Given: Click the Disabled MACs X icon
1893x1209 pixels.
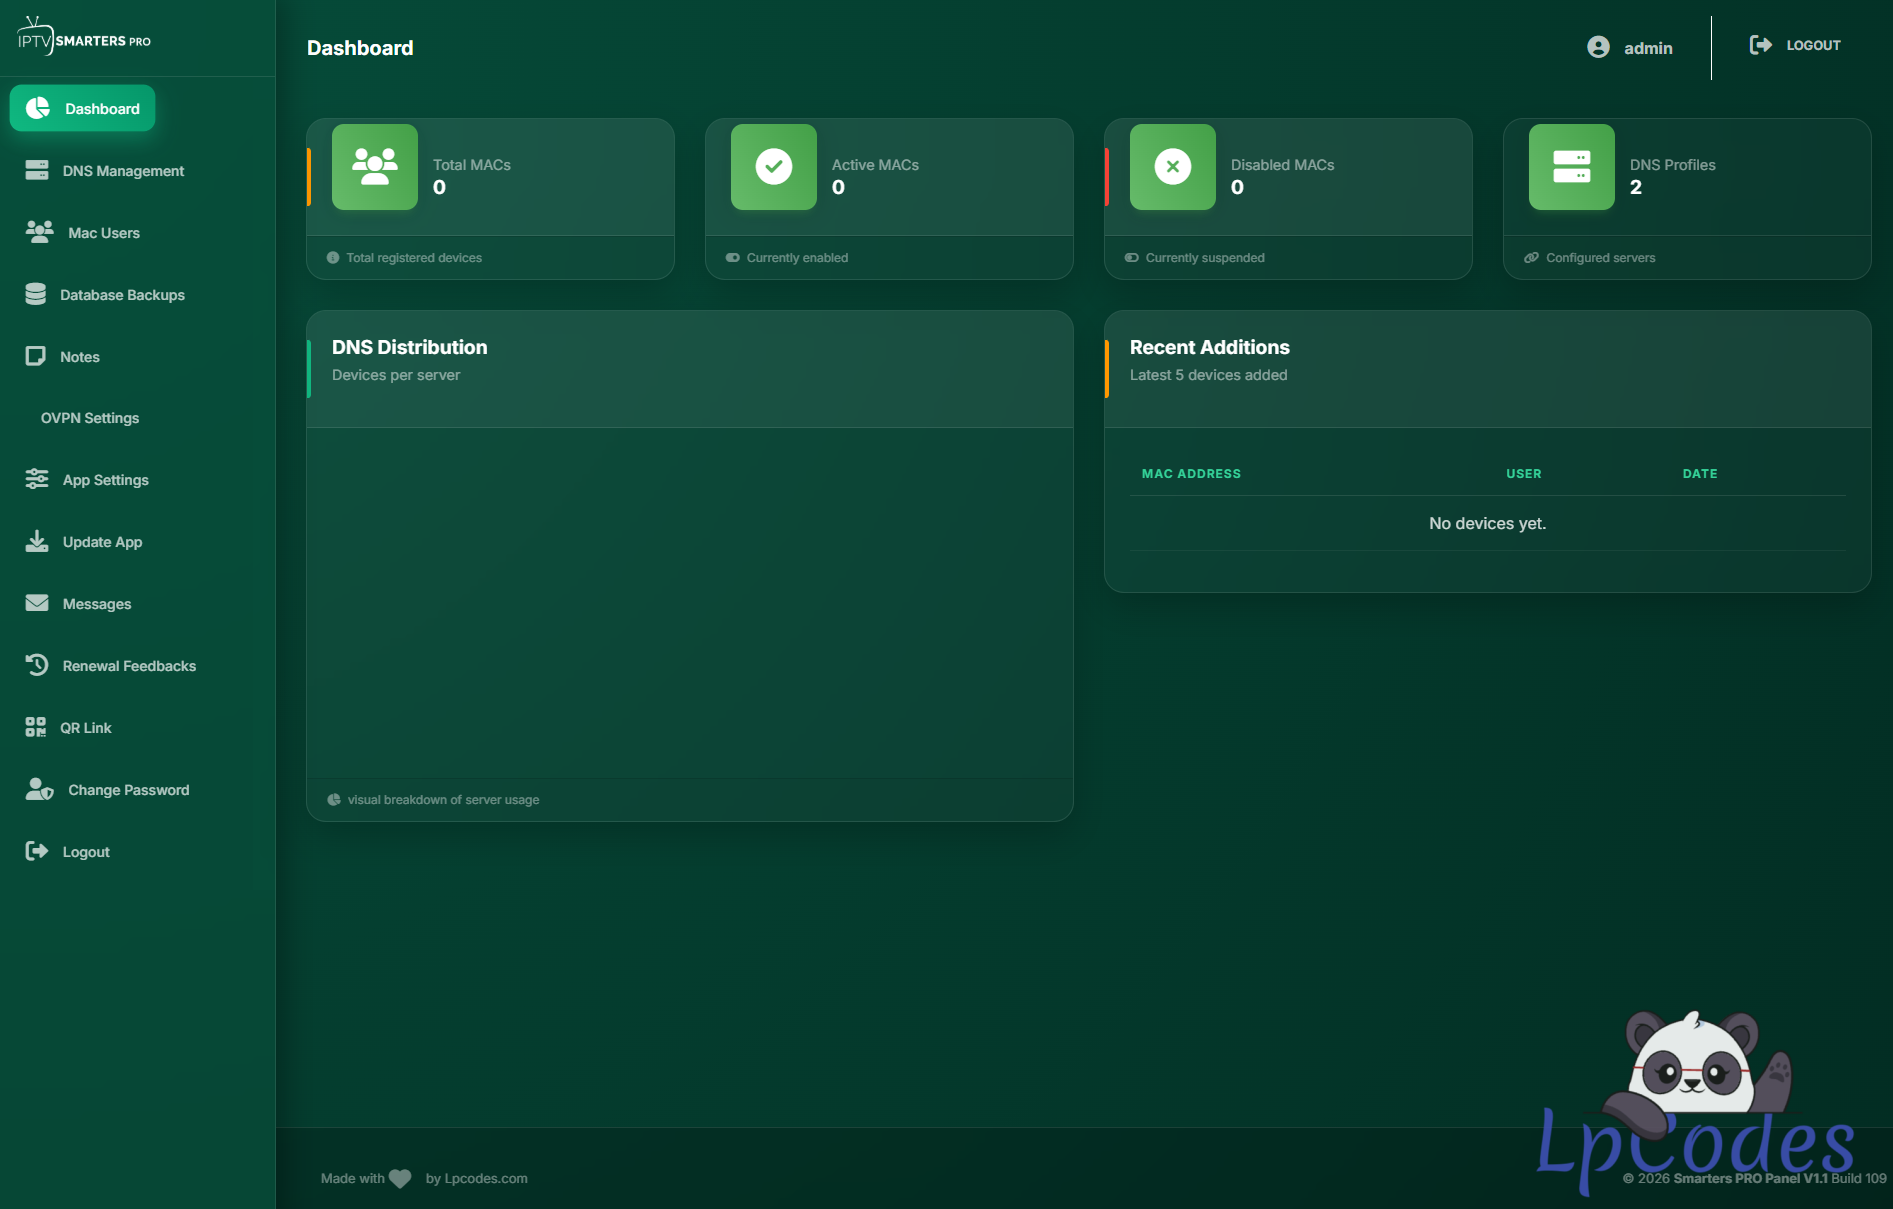Looking at the screenshot, I should pyautogui.click(x=1172, y=167).
